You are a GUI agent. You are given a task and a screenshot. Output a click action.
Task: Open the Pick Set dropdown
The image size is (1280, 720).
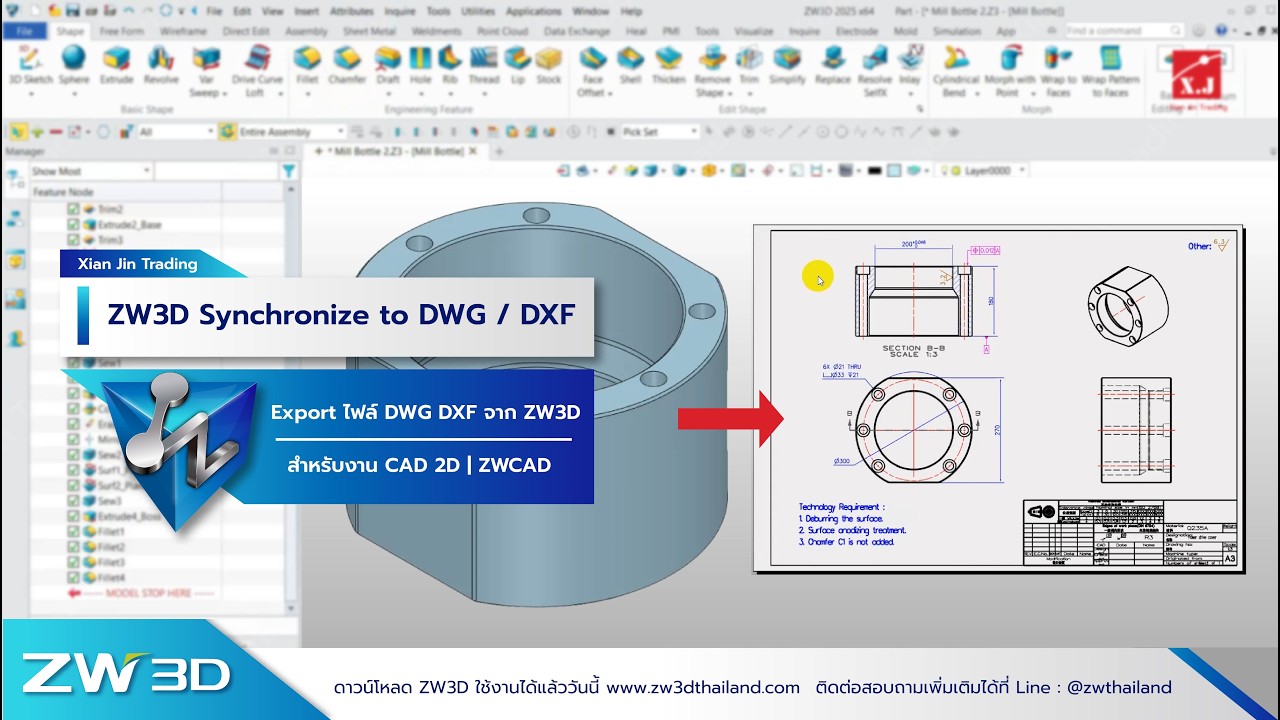click(x=659, y=131)
